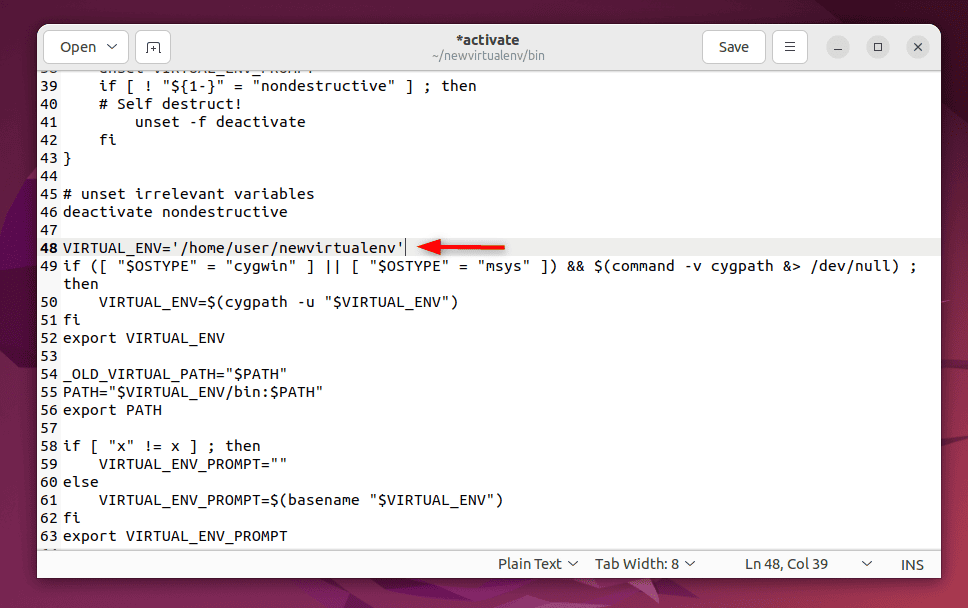Screen dimensions: 968x608
Task: Click the VIRTUAL_ENV_PROMPT="" line 59
Action: click(193, 464)
